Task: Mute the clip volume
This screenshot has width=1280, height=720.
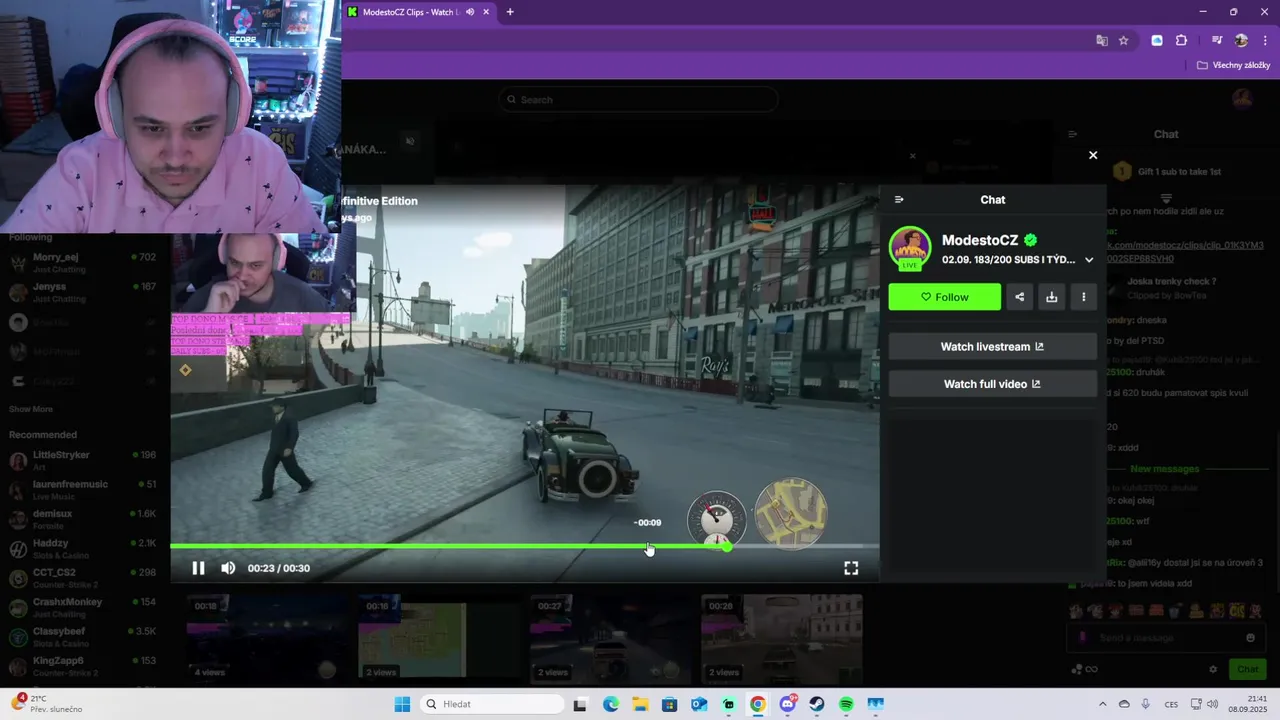Action: (228, 568)
